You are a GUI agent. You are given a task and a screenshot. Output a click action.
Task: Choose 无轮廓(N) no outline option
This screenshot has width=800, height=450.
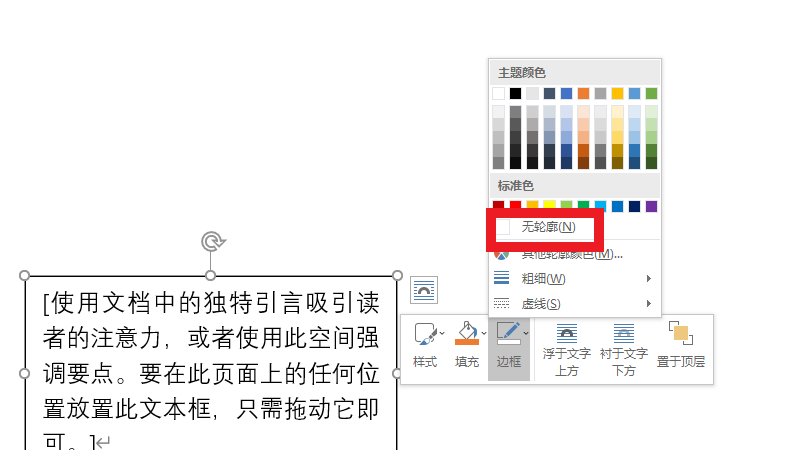tap(547, 228)
